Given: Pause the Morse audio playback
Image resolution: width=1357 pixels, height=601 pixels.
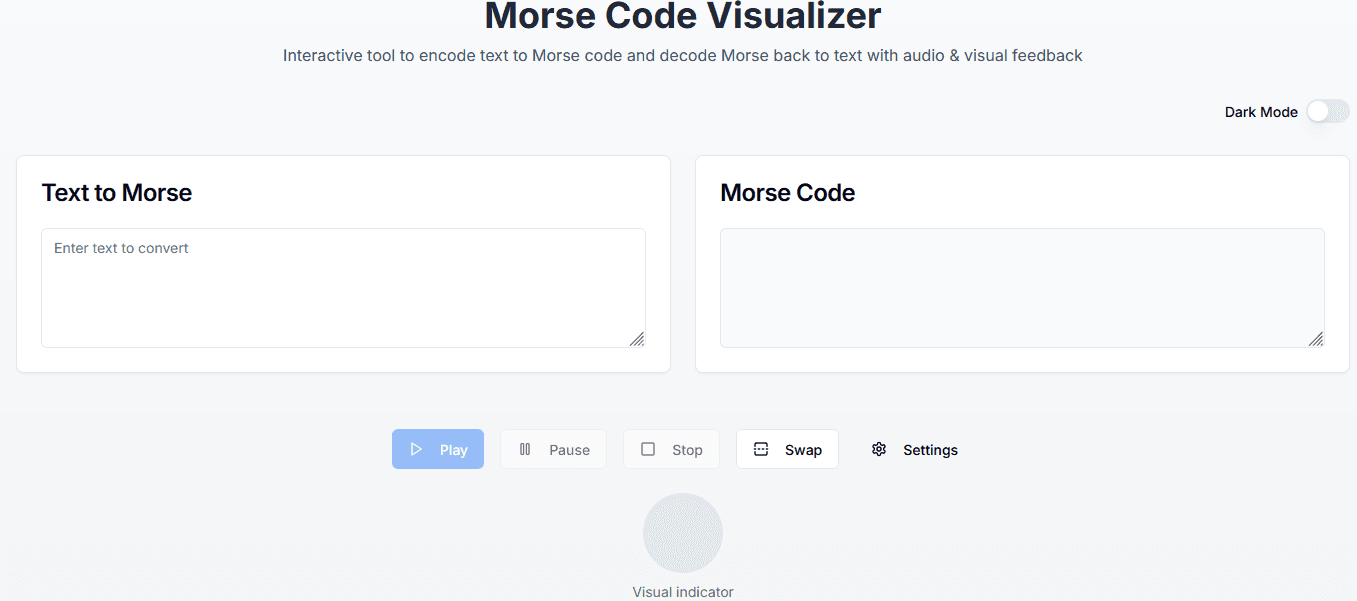Looking at the screenshot, I should click(x=553, y=449).
